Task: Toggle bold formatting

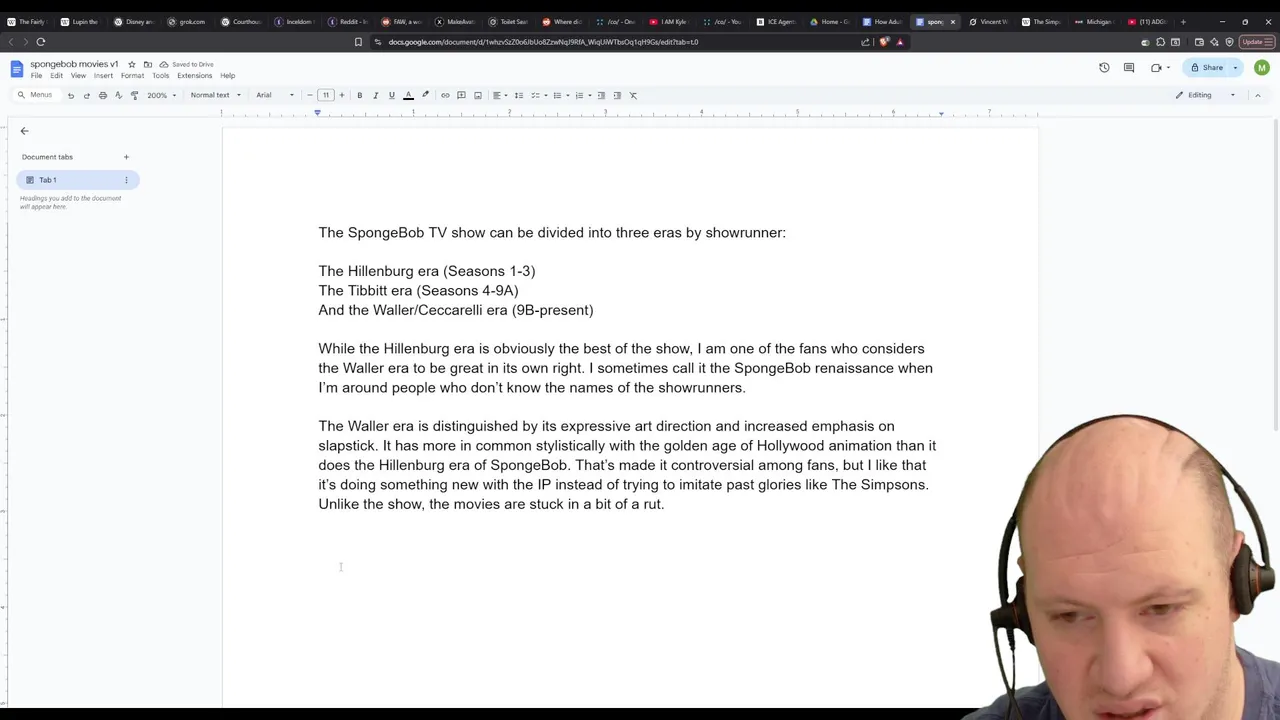Action: [359, 95]
